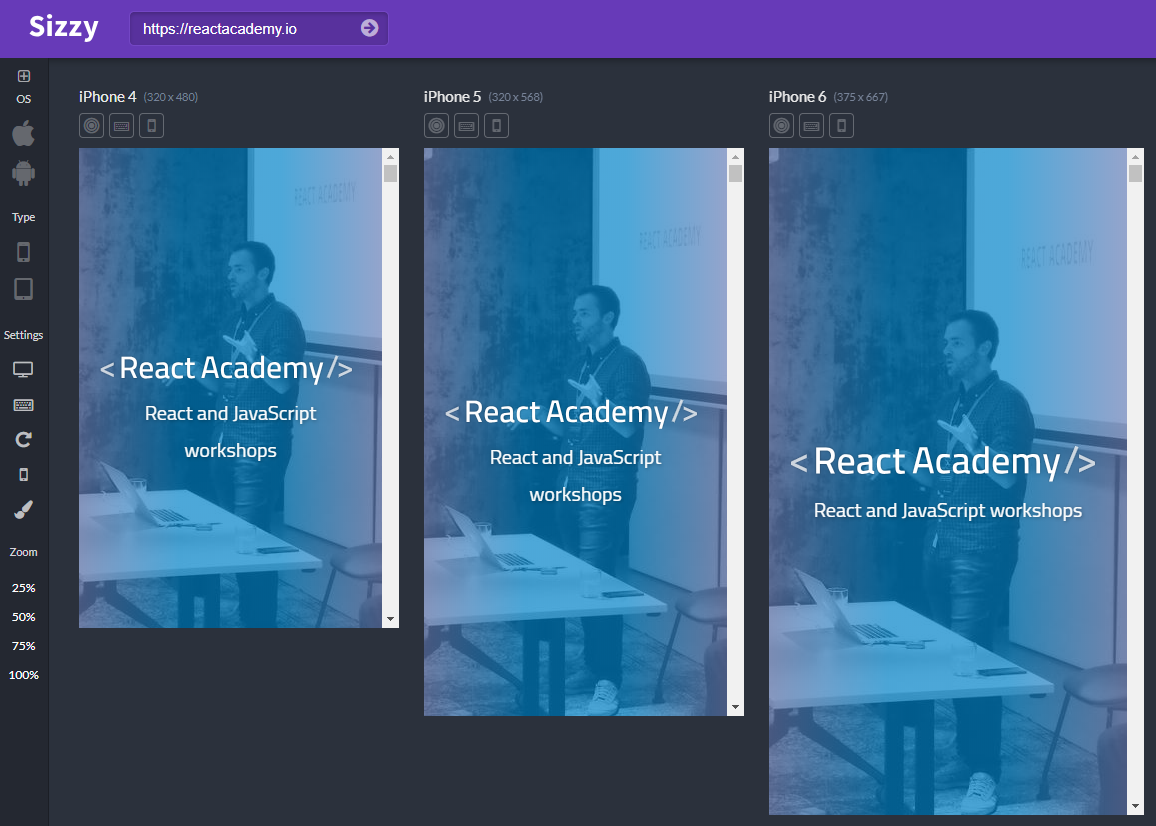
Task: Click the paintbrush theme icon
Action: tap(24, 510)
